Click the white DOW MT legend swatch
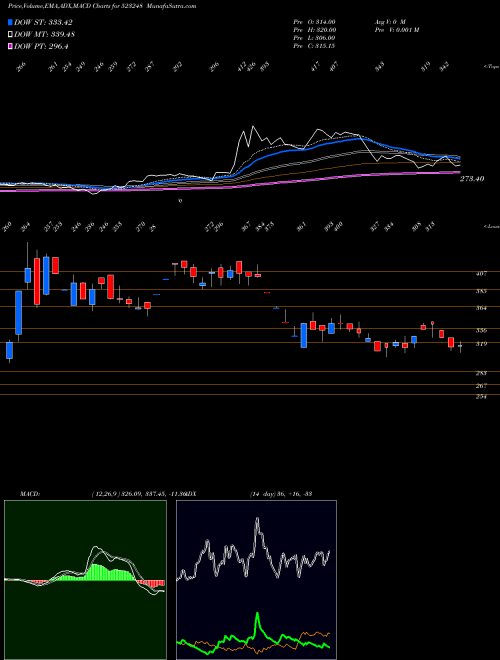Viewport: 500px width, 660px height. tap(10, 35)
